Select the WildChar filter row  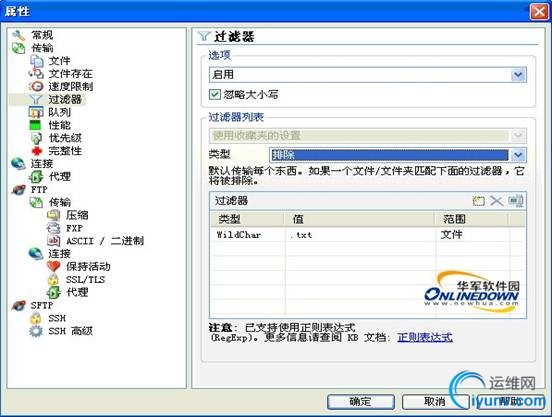tap(368, 235)
